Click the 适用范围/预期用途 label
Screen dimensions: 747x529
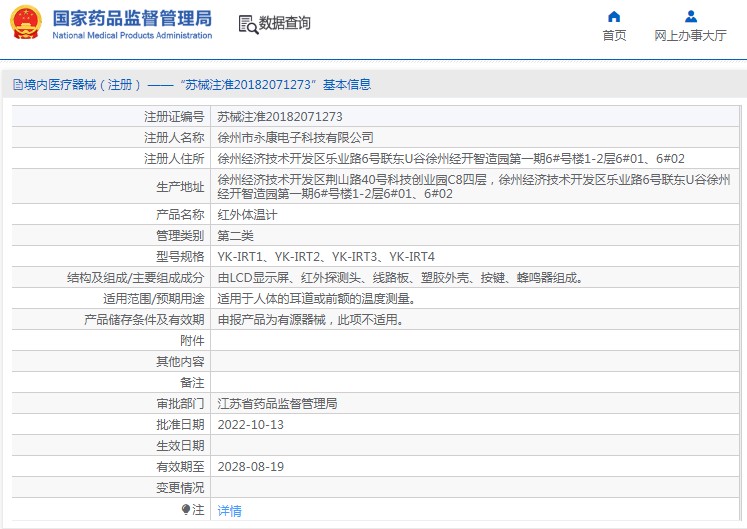pyautogui.click(x=153, y=299)
